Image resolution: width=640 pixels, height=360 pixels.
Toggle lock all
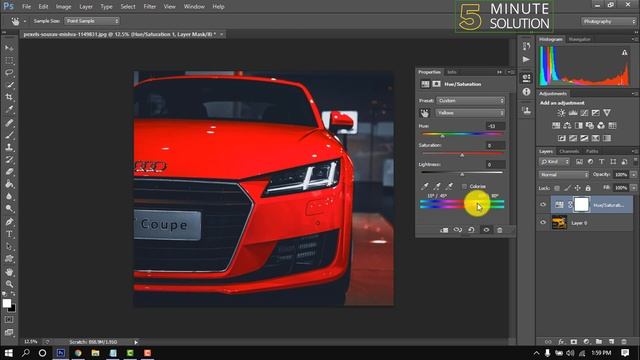[x=588, y=188]
